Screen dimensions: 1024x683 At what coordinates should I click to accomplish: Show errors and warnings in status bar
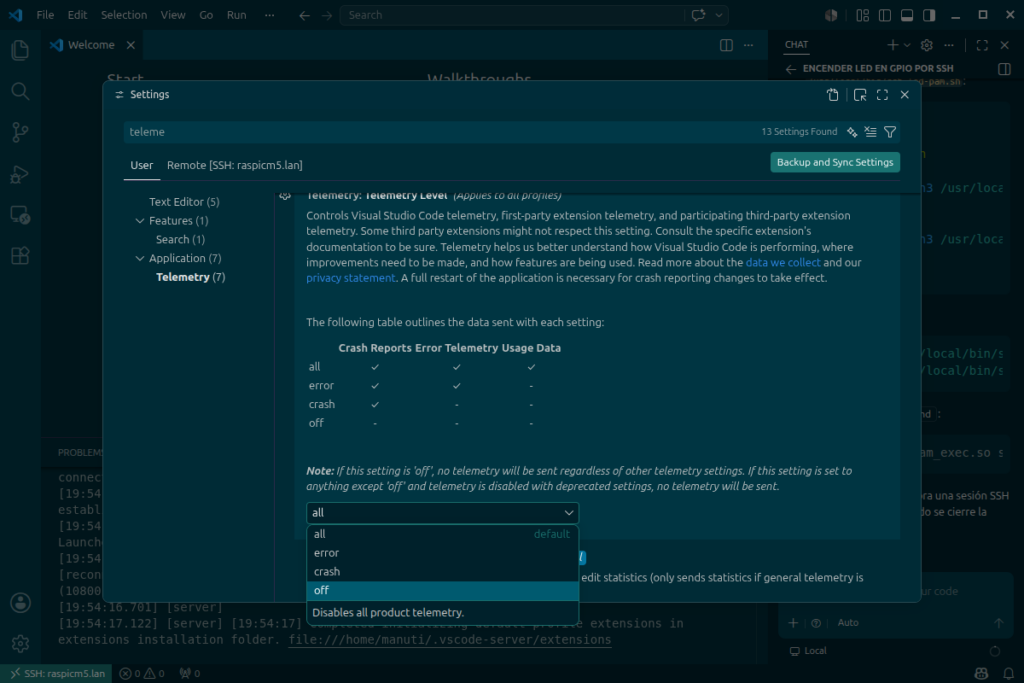pyautogui.click(x=142, y=673)
